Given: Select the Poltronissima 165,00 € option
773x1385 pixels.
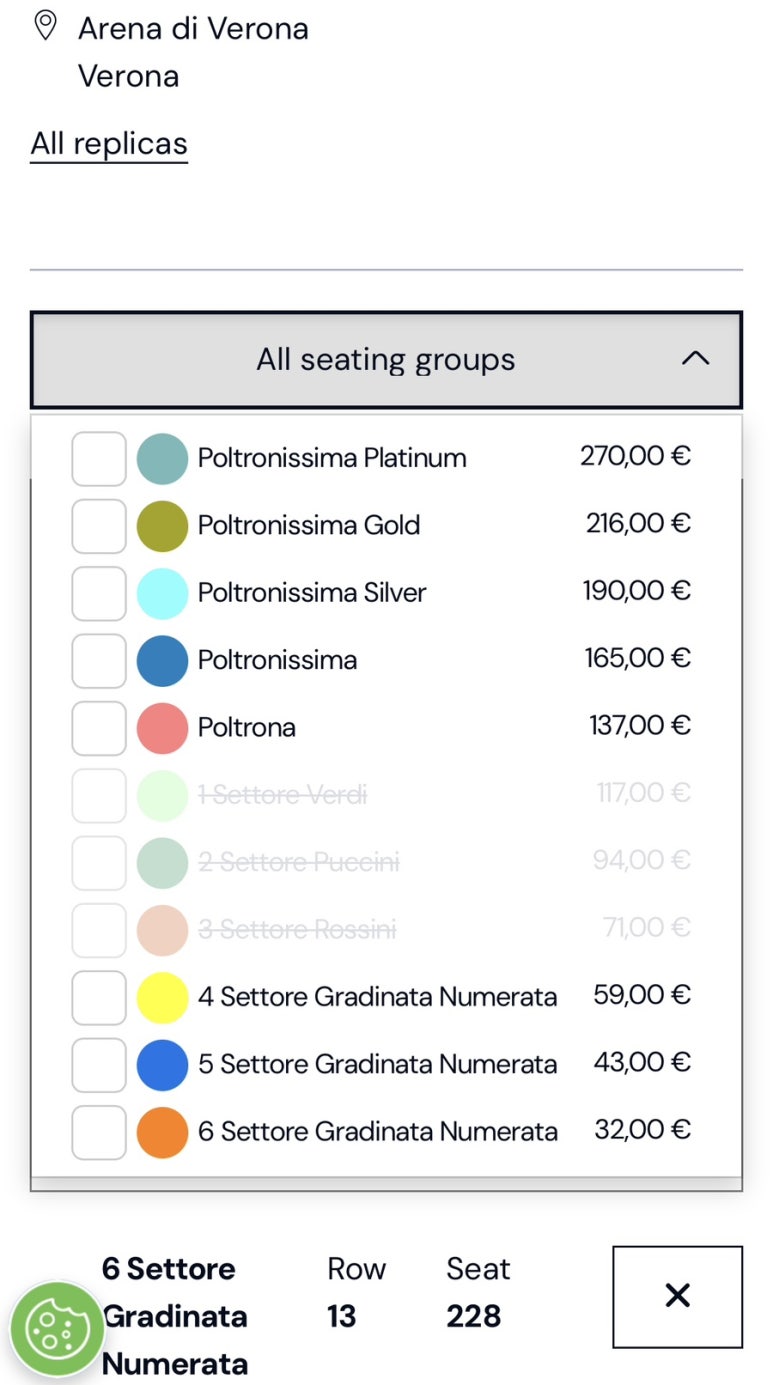Looking at the screenshot, I should click(386, 660).
